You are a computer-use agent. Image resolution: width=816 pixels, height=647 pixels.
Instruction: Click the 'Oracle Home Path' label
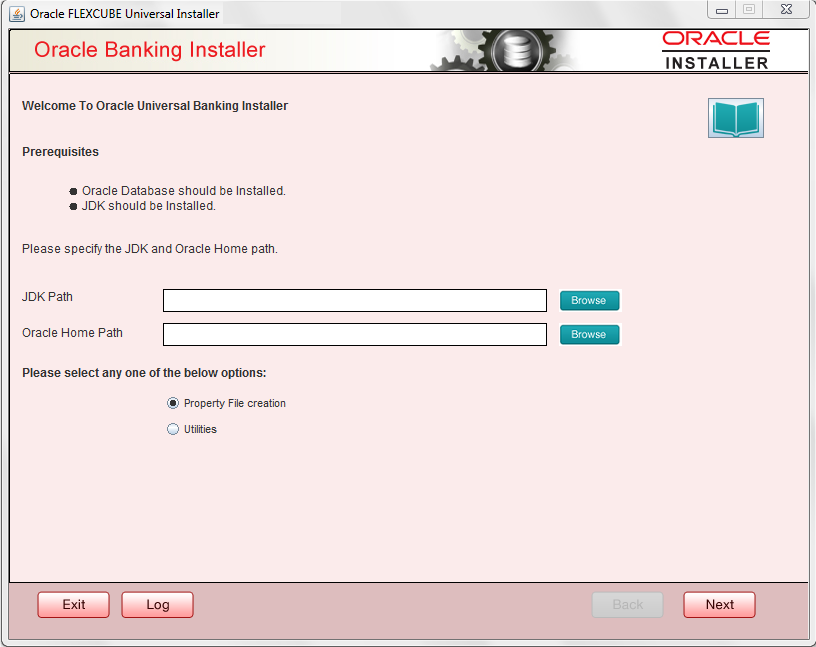click(x=72, y=333)
